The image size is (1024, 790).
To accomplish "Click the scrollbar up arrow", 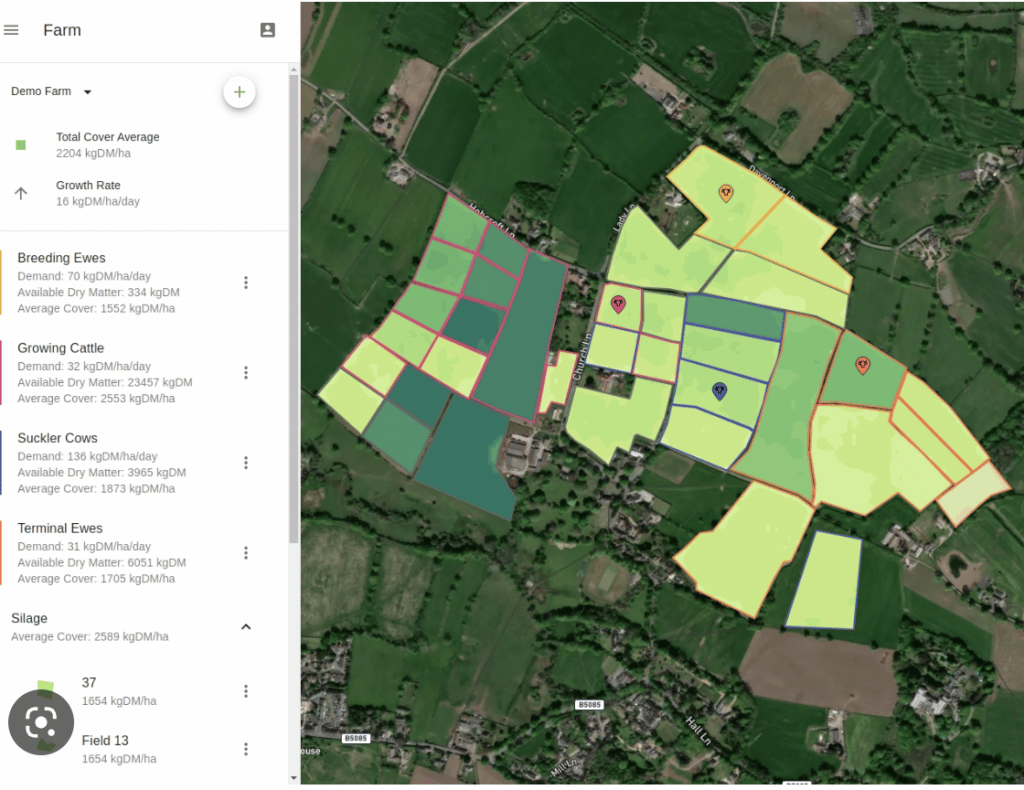I will [294, 69].
